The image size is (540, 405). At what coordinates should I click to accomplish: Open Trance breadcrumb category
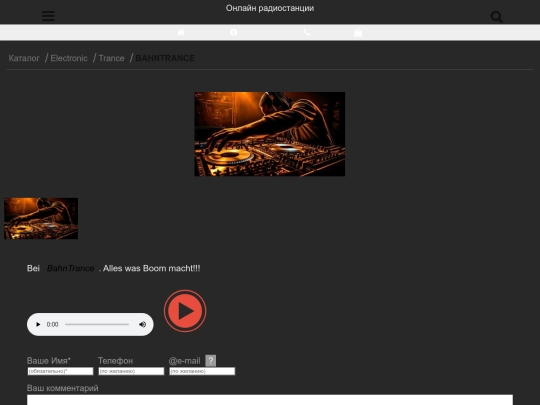pyautogui.click(x=112, y=58)
